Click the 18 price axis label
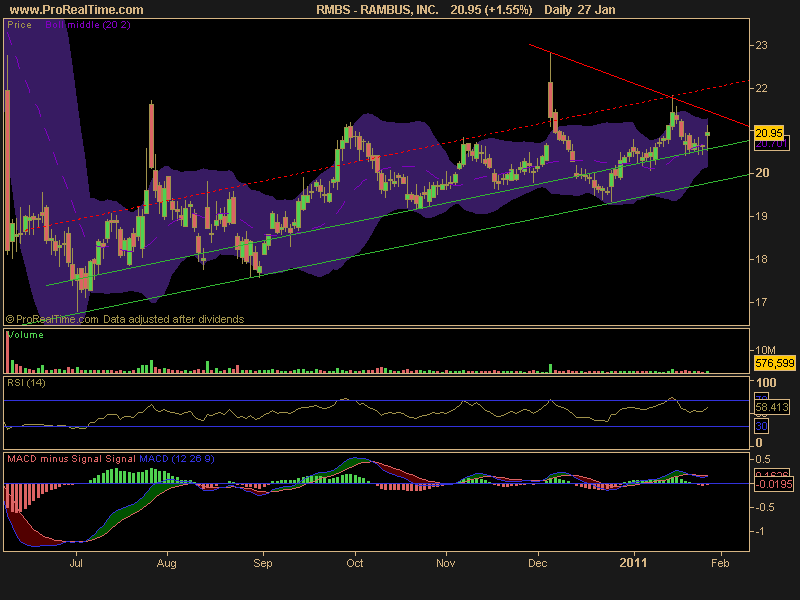The height and width of the screenshot is (600, 800). click(761, 259)
